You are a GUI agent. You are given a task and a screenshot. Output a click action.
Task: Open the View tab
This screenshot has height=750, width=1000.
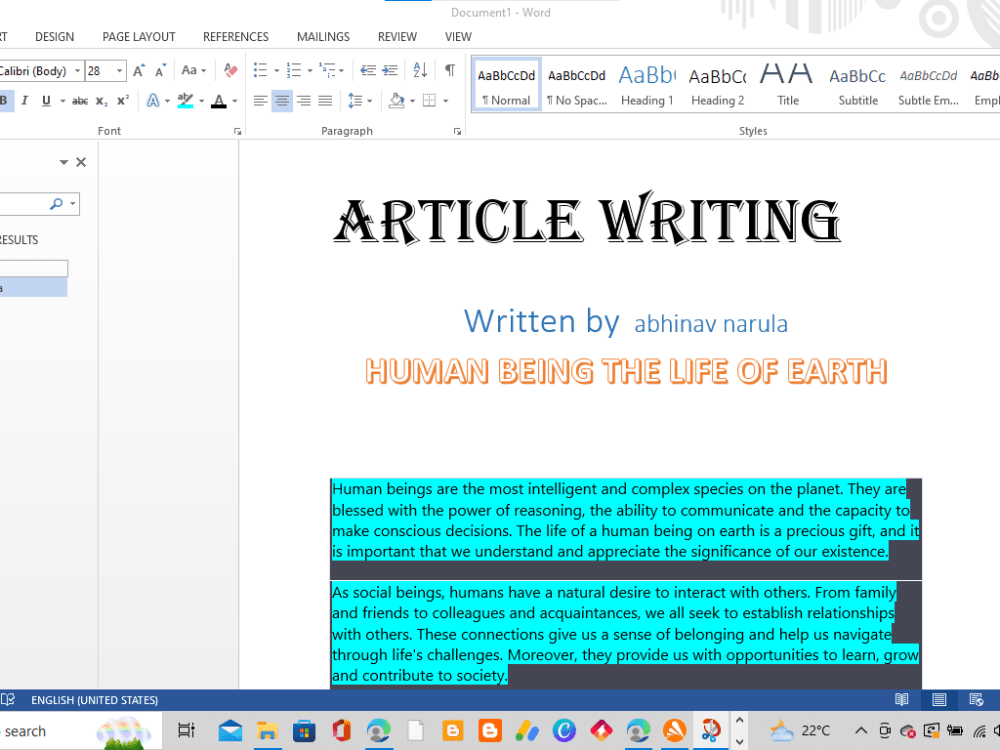459,37
